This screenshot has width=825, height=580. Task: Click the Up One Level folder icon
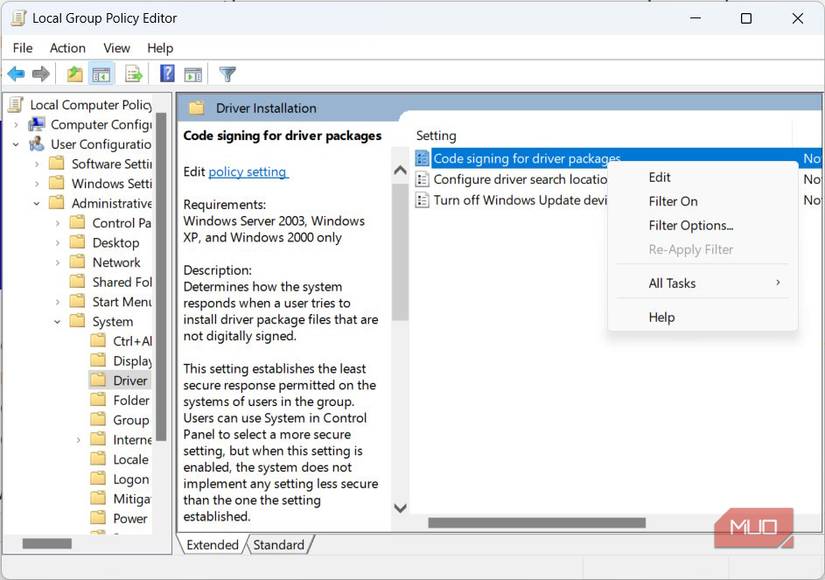[74, 73]
